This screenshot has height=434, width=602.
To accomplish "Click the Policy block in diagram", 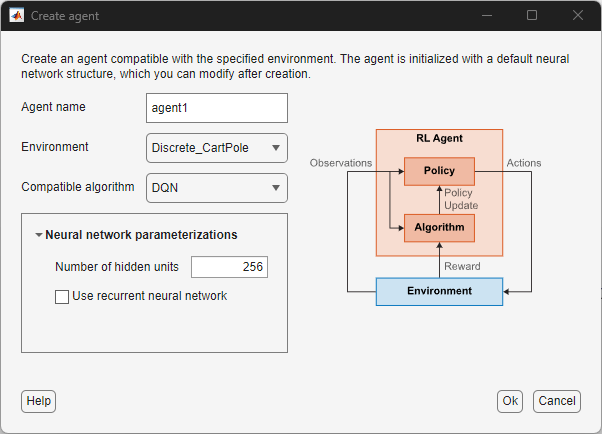I will click(439, 171).
